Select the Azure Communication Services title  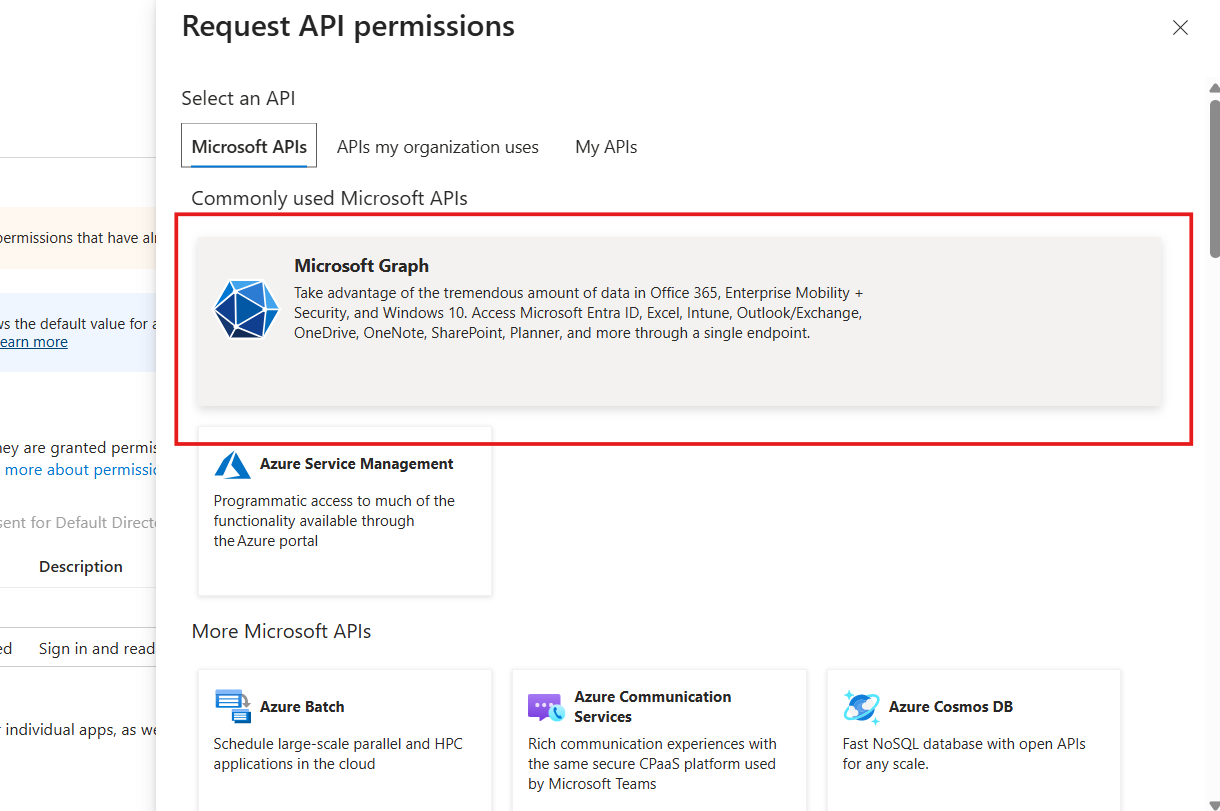coord(652,706)
